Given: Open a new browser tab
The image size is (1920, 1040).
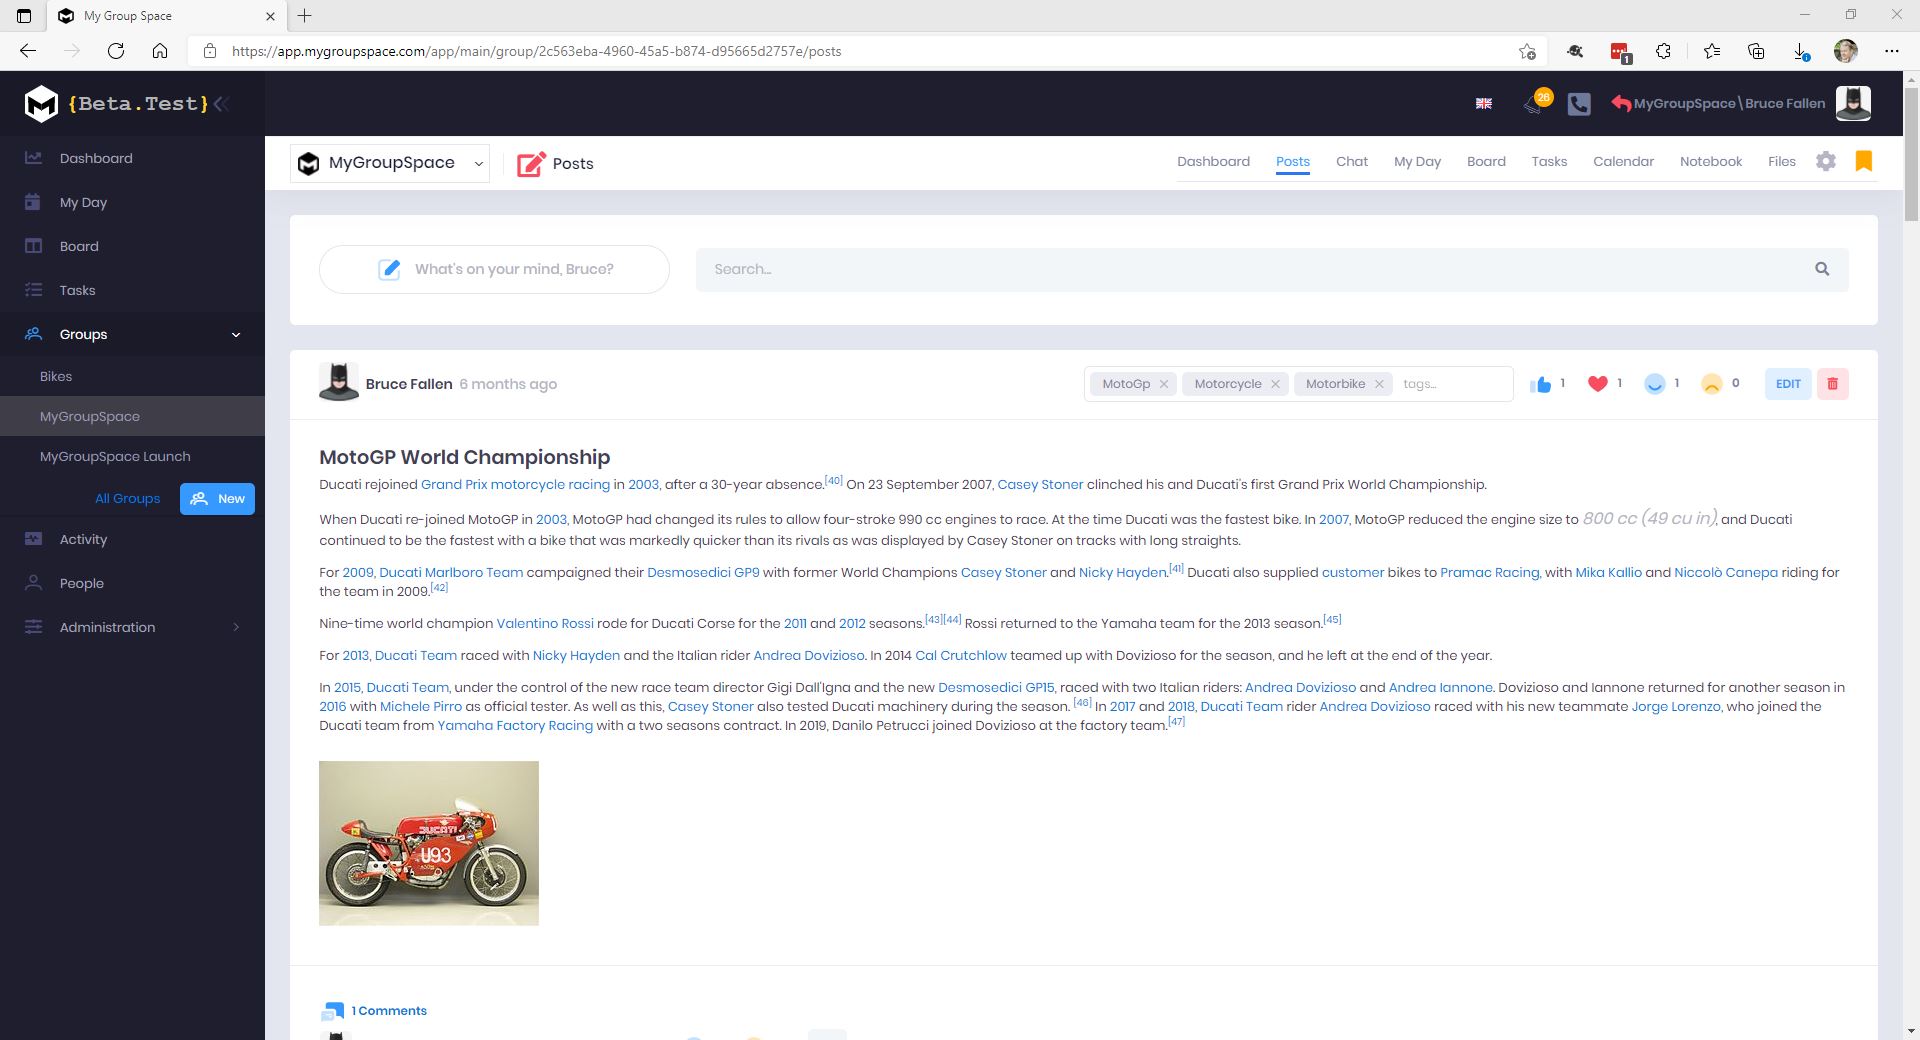Looking at the screenshot, I should (x=305, y=16).
